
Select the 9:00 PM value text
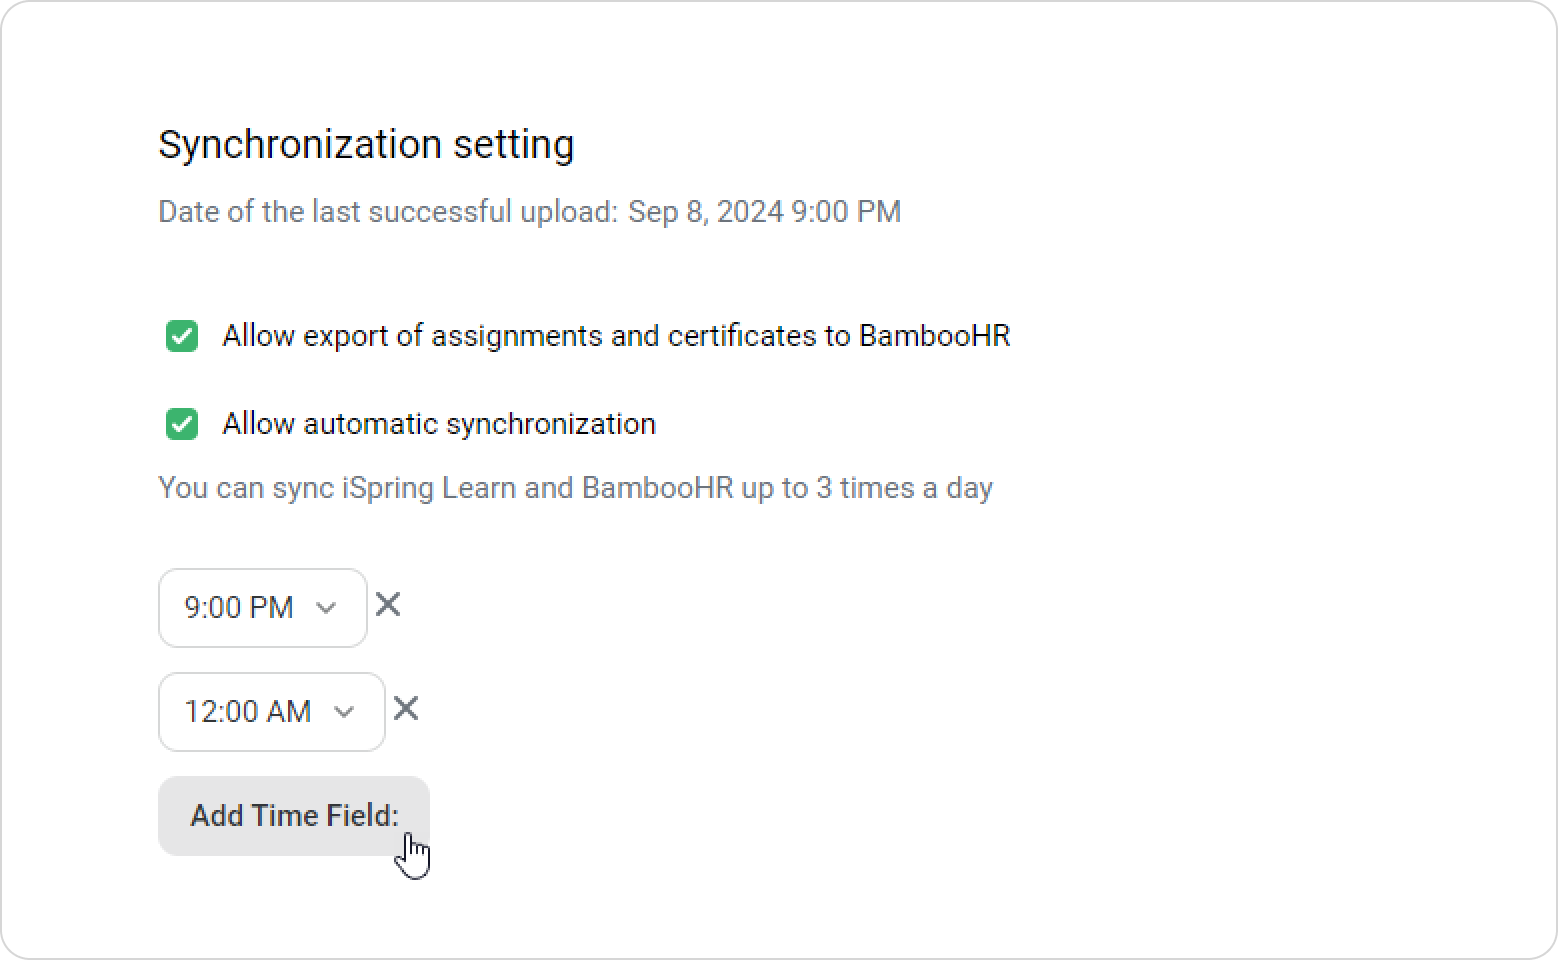pyautogui.click(x=239, y=608)
